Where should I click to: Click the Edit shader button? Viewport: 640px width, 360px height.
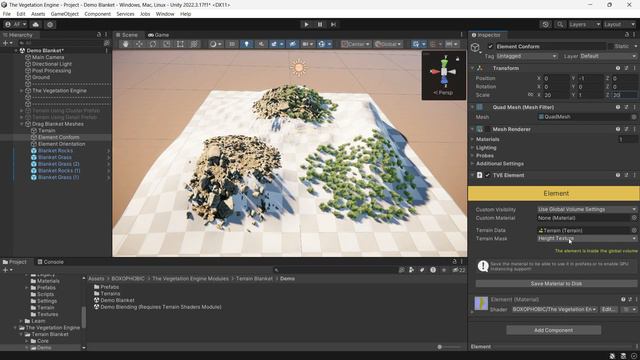click(x=609, y=309)
